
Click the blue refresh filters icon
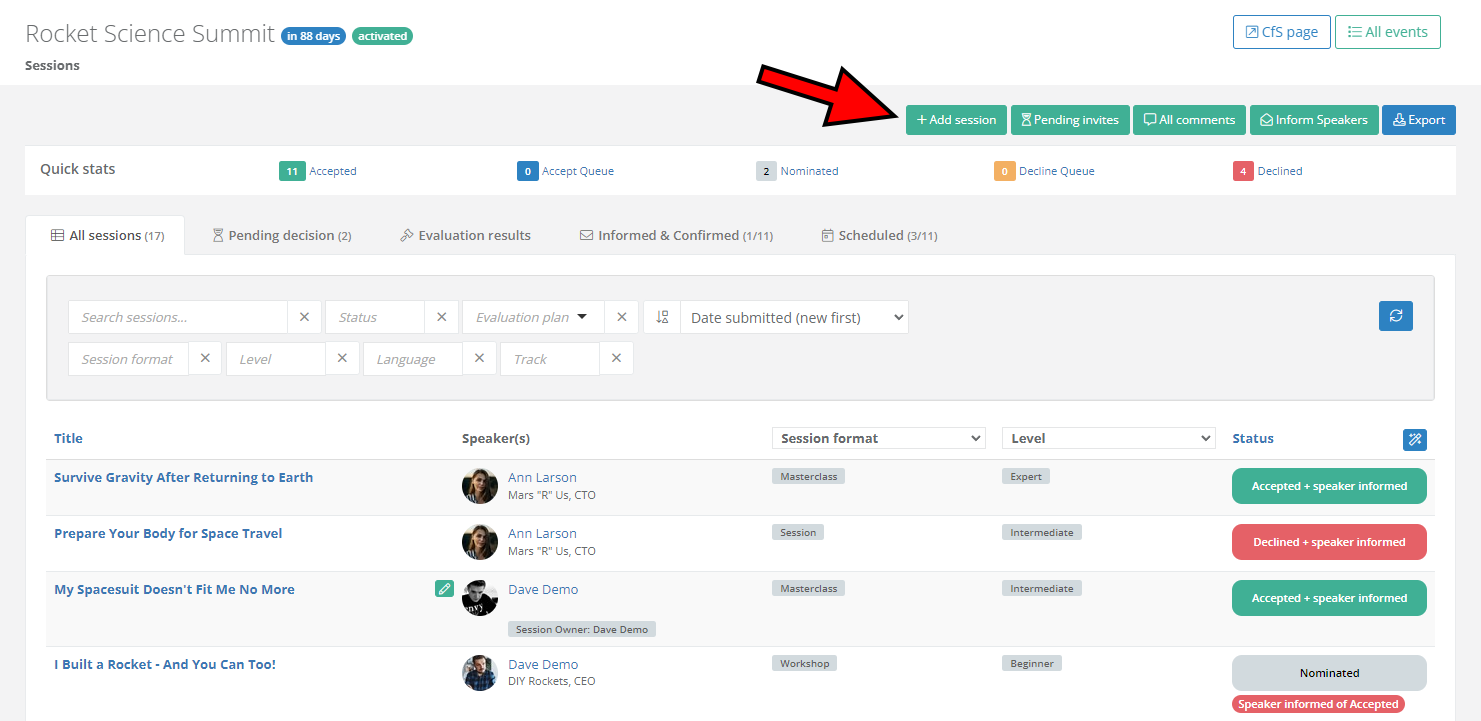(1395, 316)
